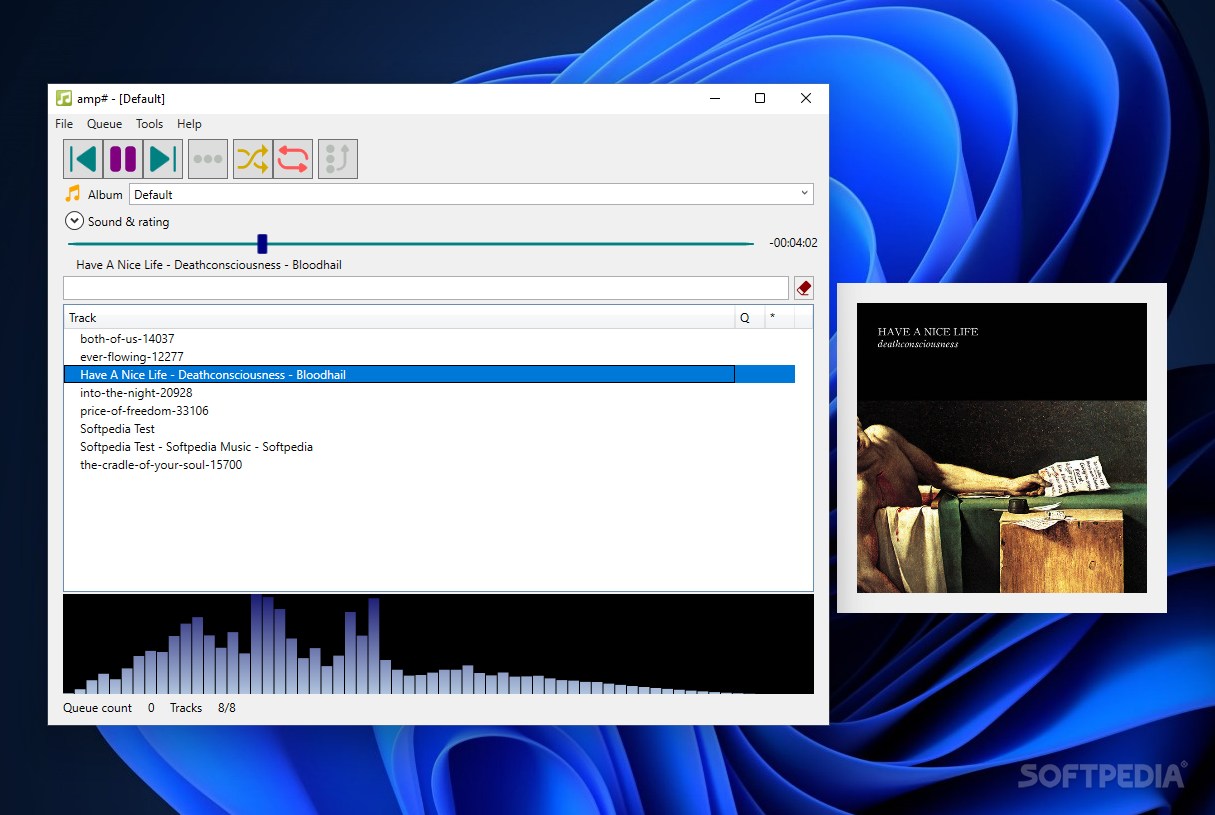Click the now playing title above filter box
1215x815 pixels.
[209, 265]
